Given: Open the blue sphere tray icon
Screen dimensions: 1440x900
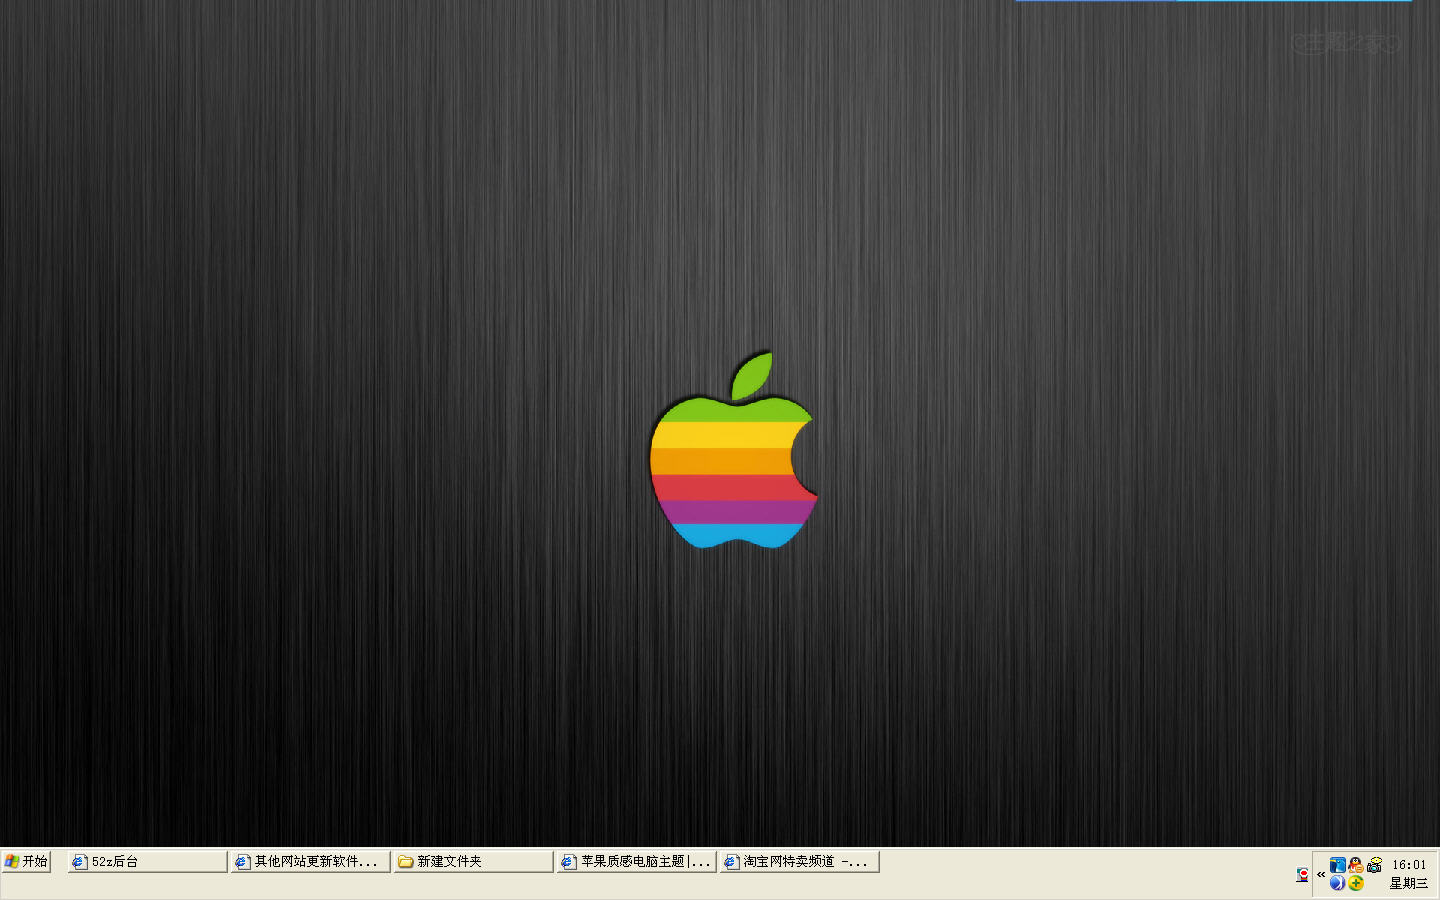Looking at the screenshot, I should point(1337,882).
